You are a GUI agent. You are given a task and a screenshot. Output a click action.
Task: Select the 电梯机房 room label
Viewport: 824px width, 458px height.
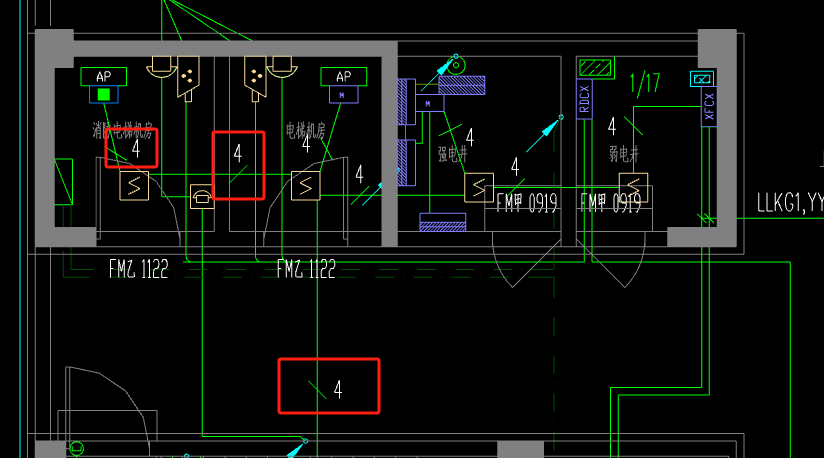306,130
